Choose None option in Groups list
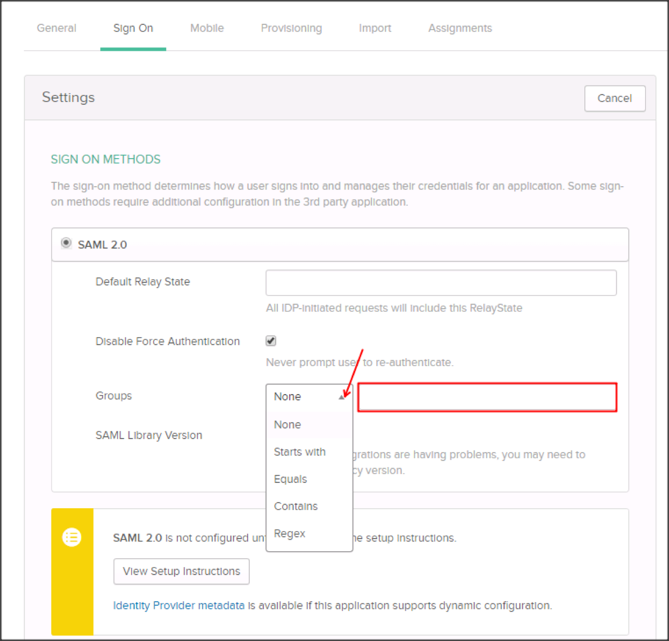 click(288, 425)
